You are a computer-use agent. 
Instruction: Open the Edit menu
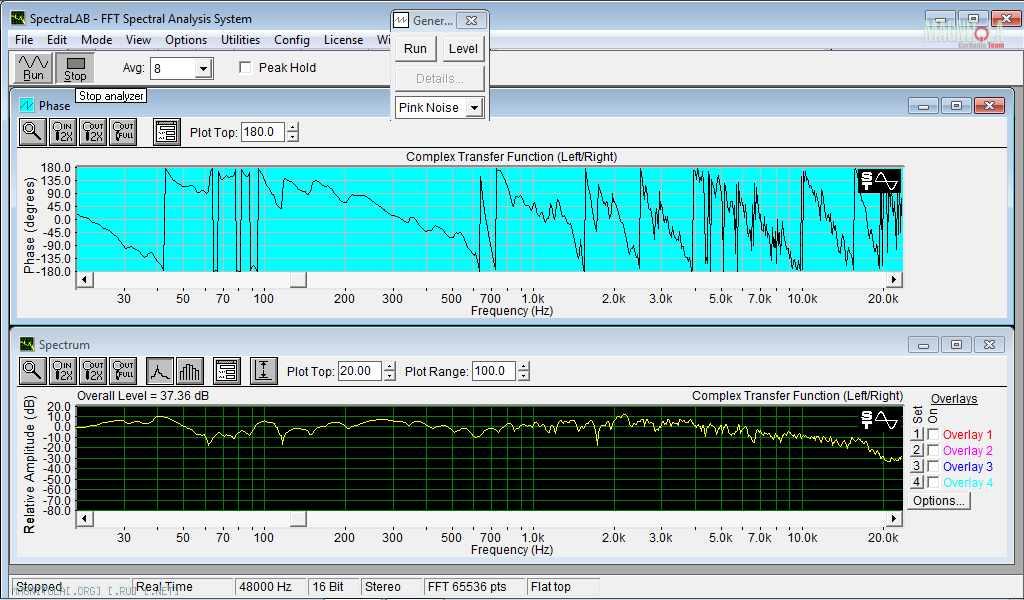point(57,40)
